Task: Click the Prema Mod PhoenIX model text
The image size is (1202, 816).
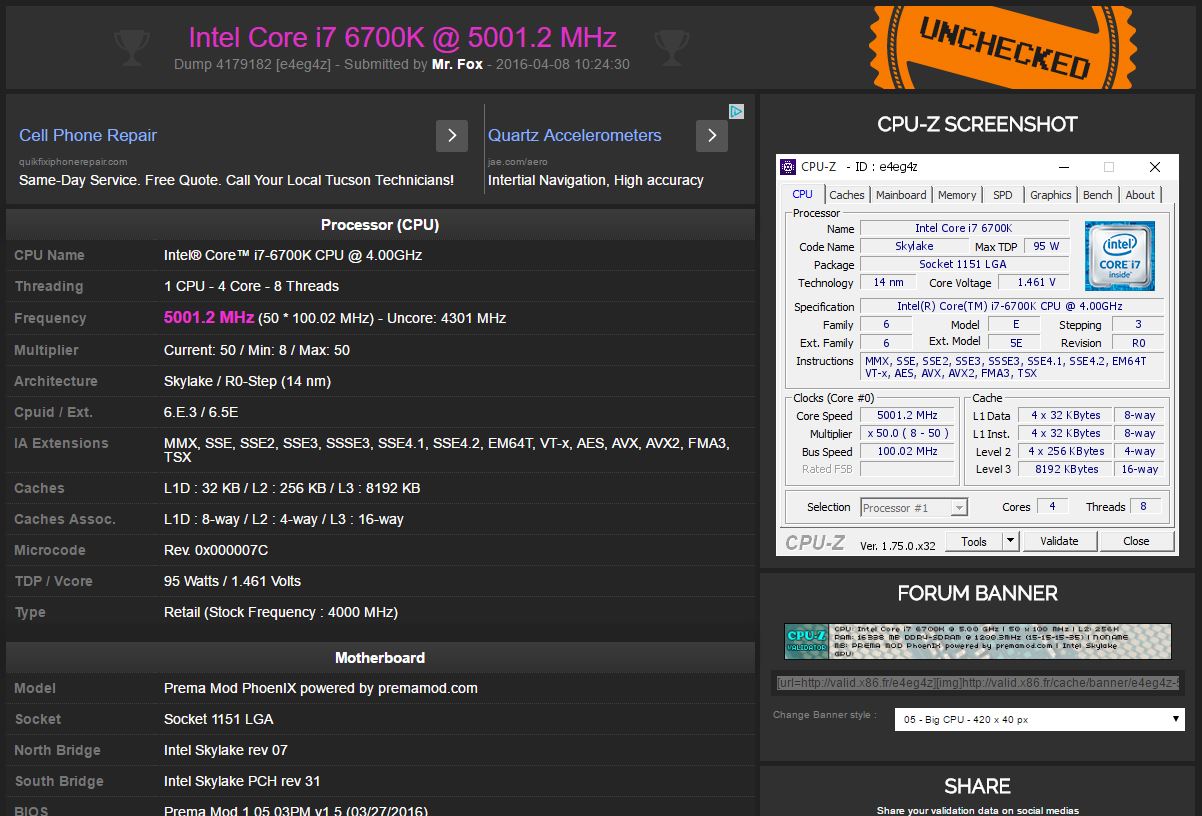Action: [x=321, y=688]
